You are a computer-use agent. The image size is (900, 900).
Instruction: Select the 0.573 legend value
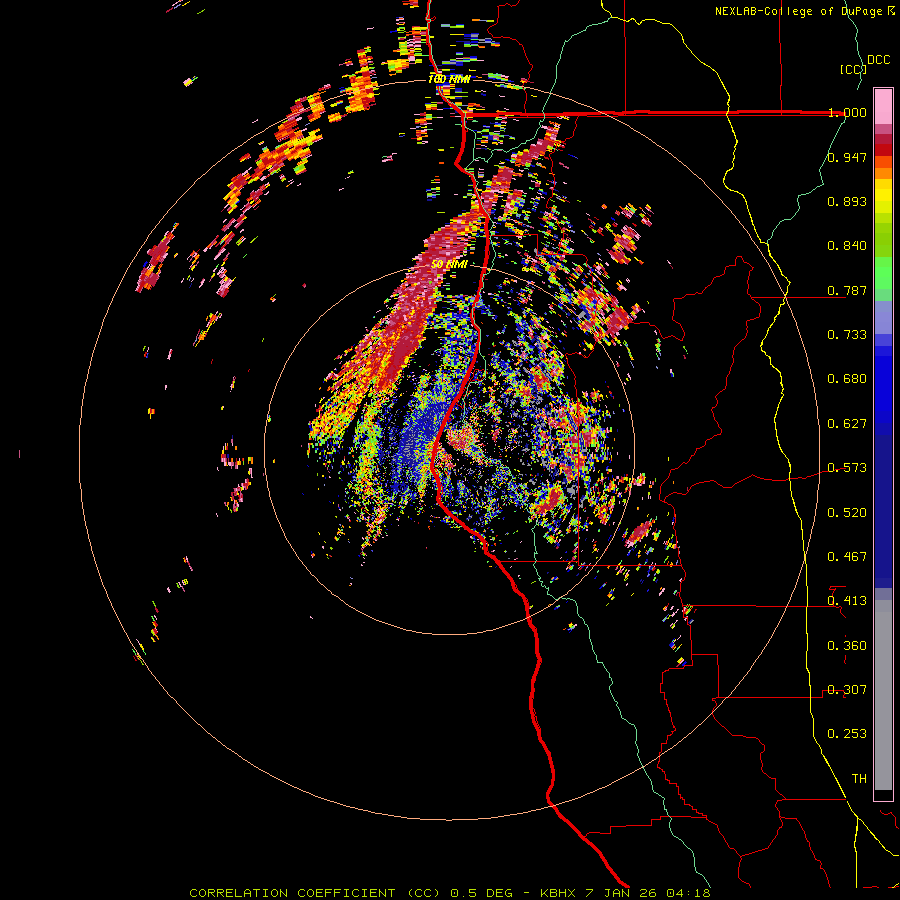(847, 468)
